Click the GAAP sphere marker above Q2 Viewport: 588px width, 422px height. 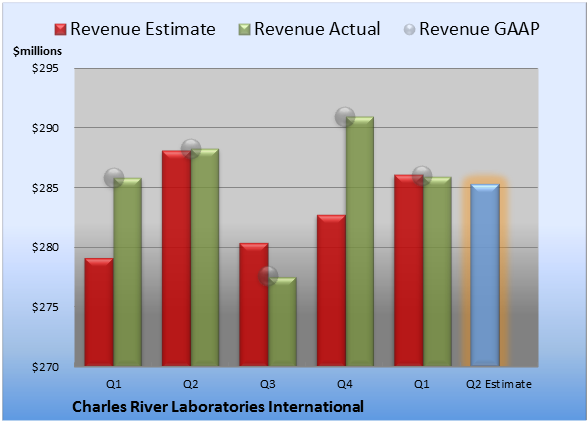191,149
